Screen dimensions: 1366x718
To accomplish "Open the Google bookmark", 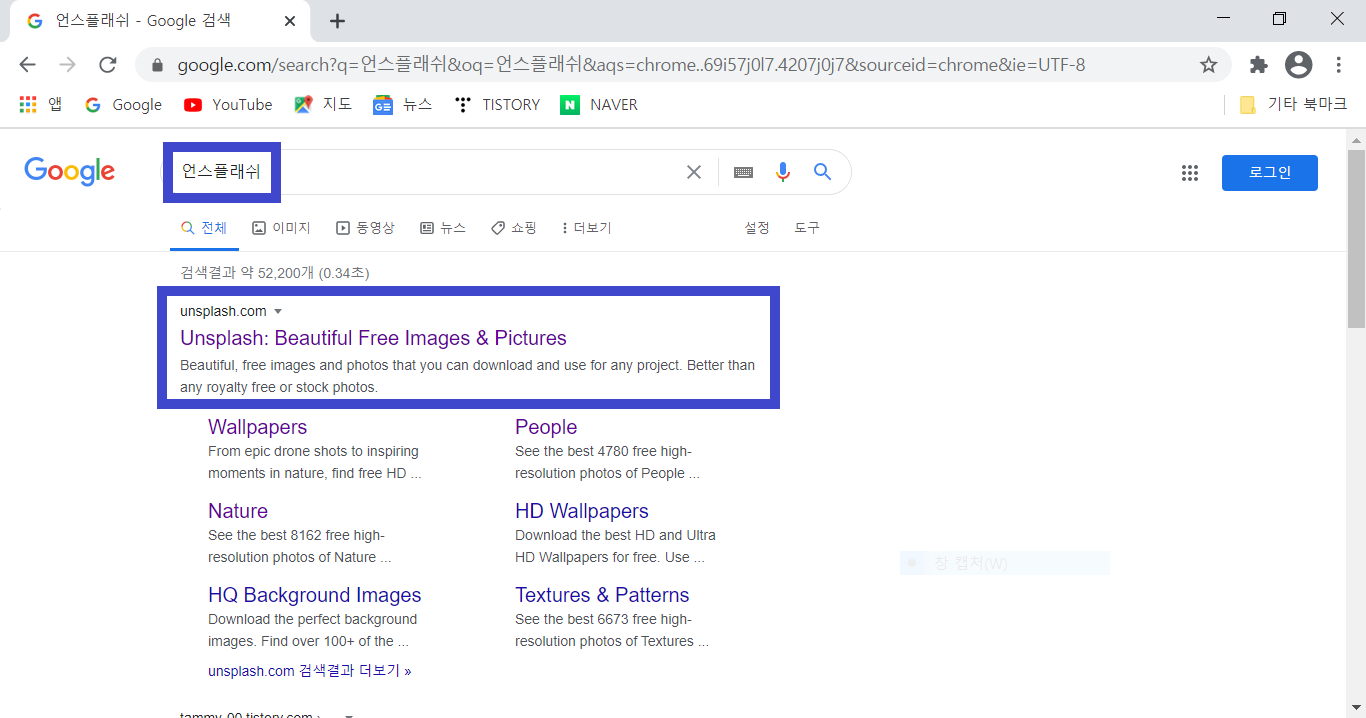I will (x=123, y=104).
